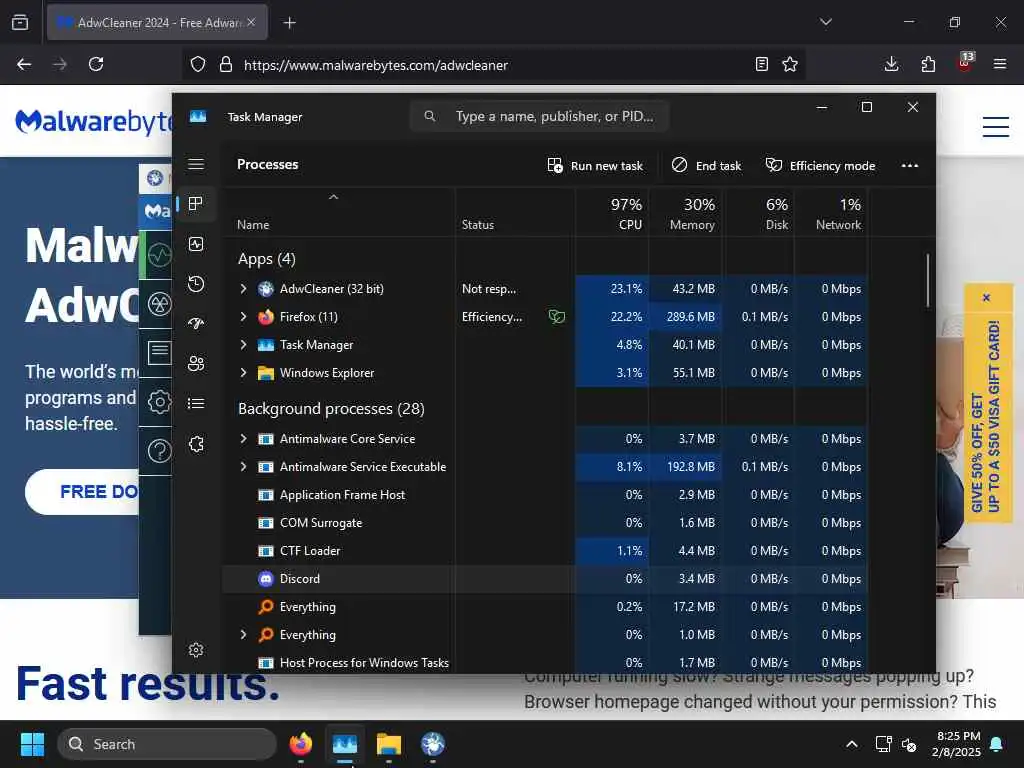Click Run new task button
Image resolution: width=1024 pixels, height=768 pixels.
click(x=595, y=166)
